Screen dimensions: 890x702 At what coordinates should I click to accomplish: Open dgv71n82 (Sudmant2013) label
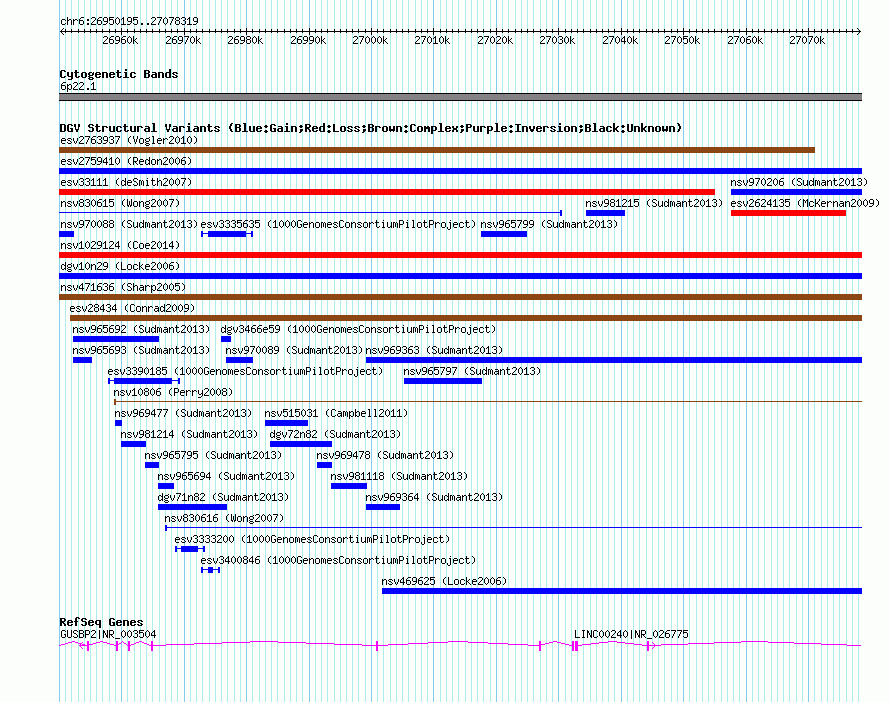223,497
